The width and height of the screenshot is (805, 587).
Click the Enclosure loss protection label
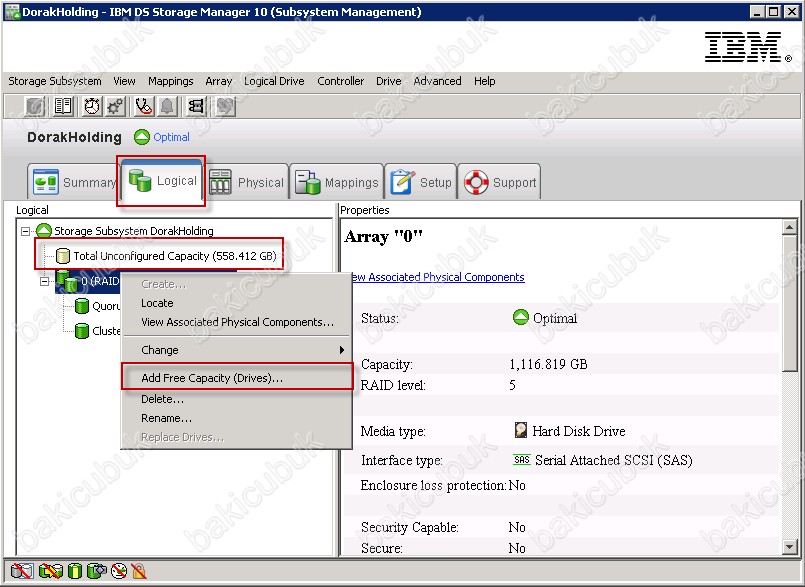click(433, 485)
